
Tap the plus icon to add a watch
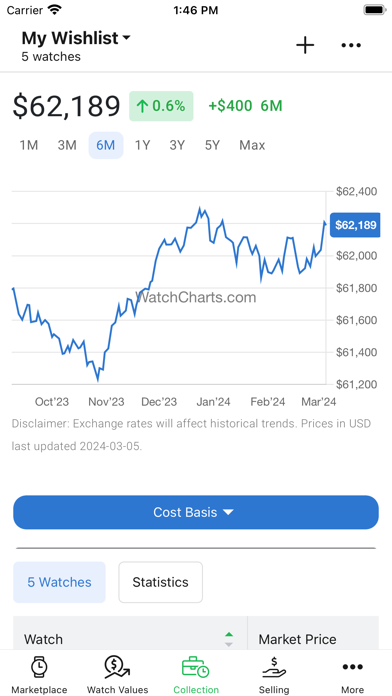point(305,46)
